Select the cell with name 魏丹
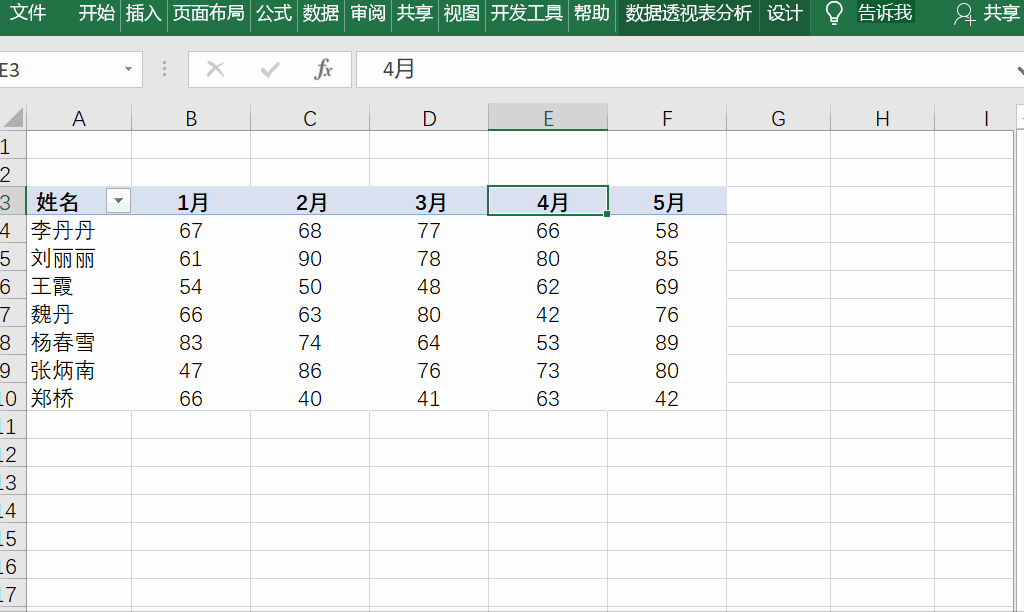 (x=79, y=314)
